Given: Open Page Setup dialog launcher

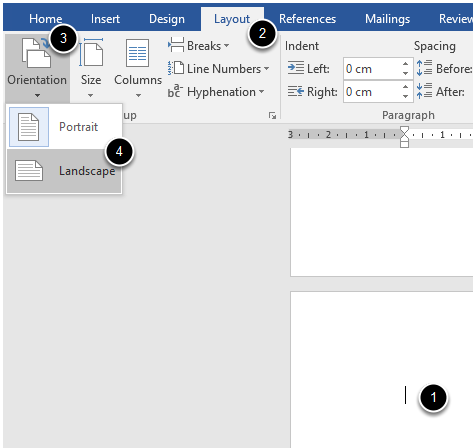Looking at the screenshot, I should (x=272, y=116).
